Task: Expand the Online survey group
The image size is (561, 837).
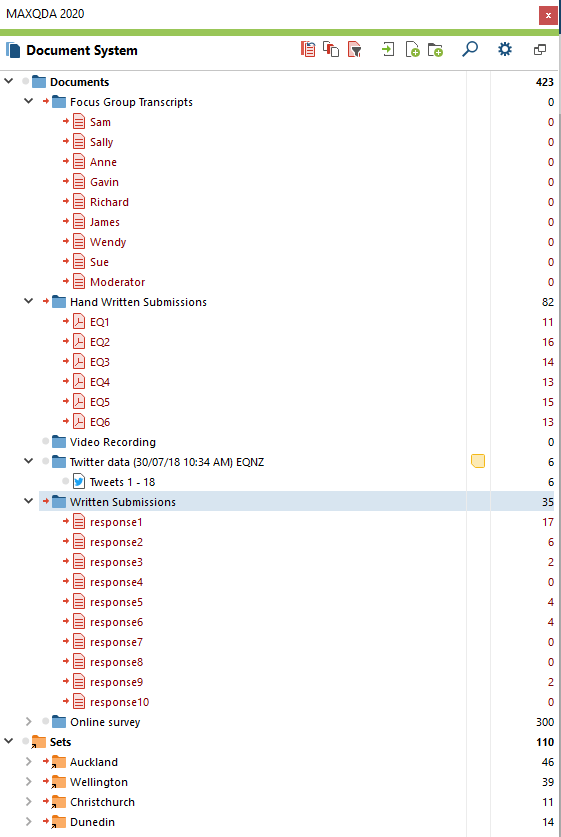Action: [29, 722]
